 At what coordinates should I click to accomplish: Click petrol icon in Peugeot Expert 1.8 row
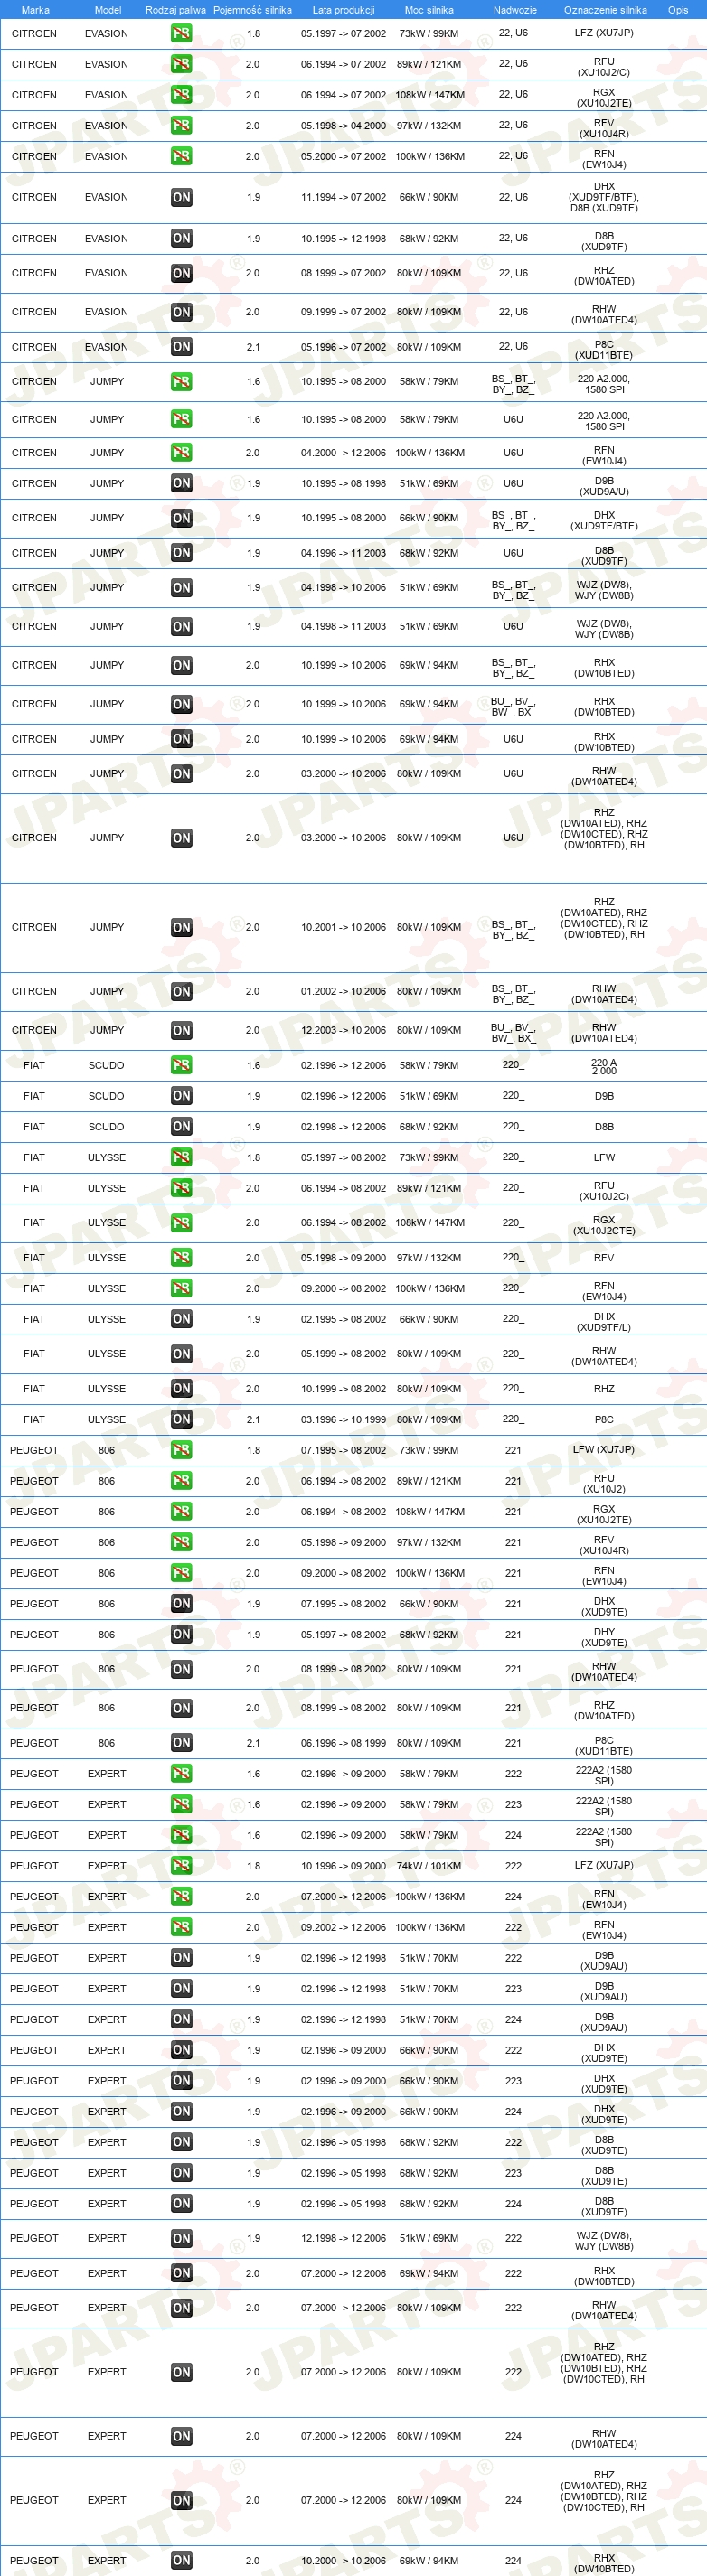181,1866
